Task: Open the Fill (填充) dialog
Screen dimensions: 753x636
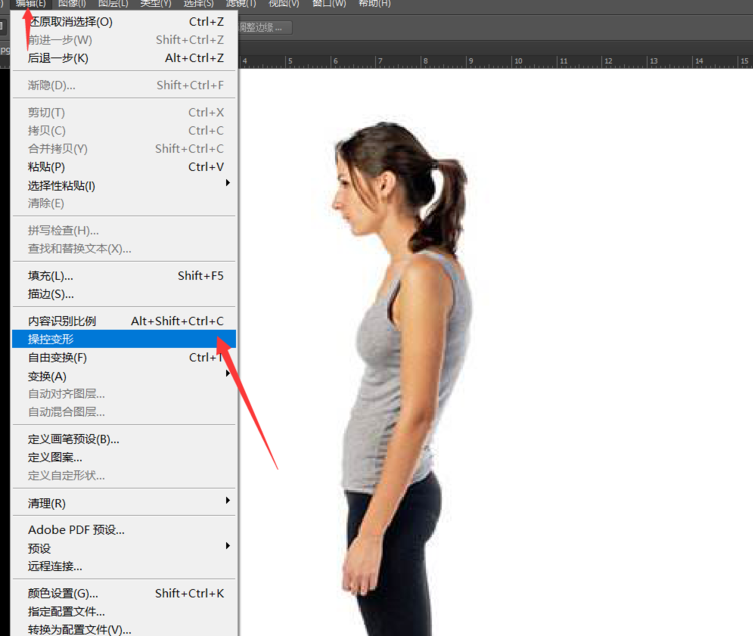Action: 50,275
